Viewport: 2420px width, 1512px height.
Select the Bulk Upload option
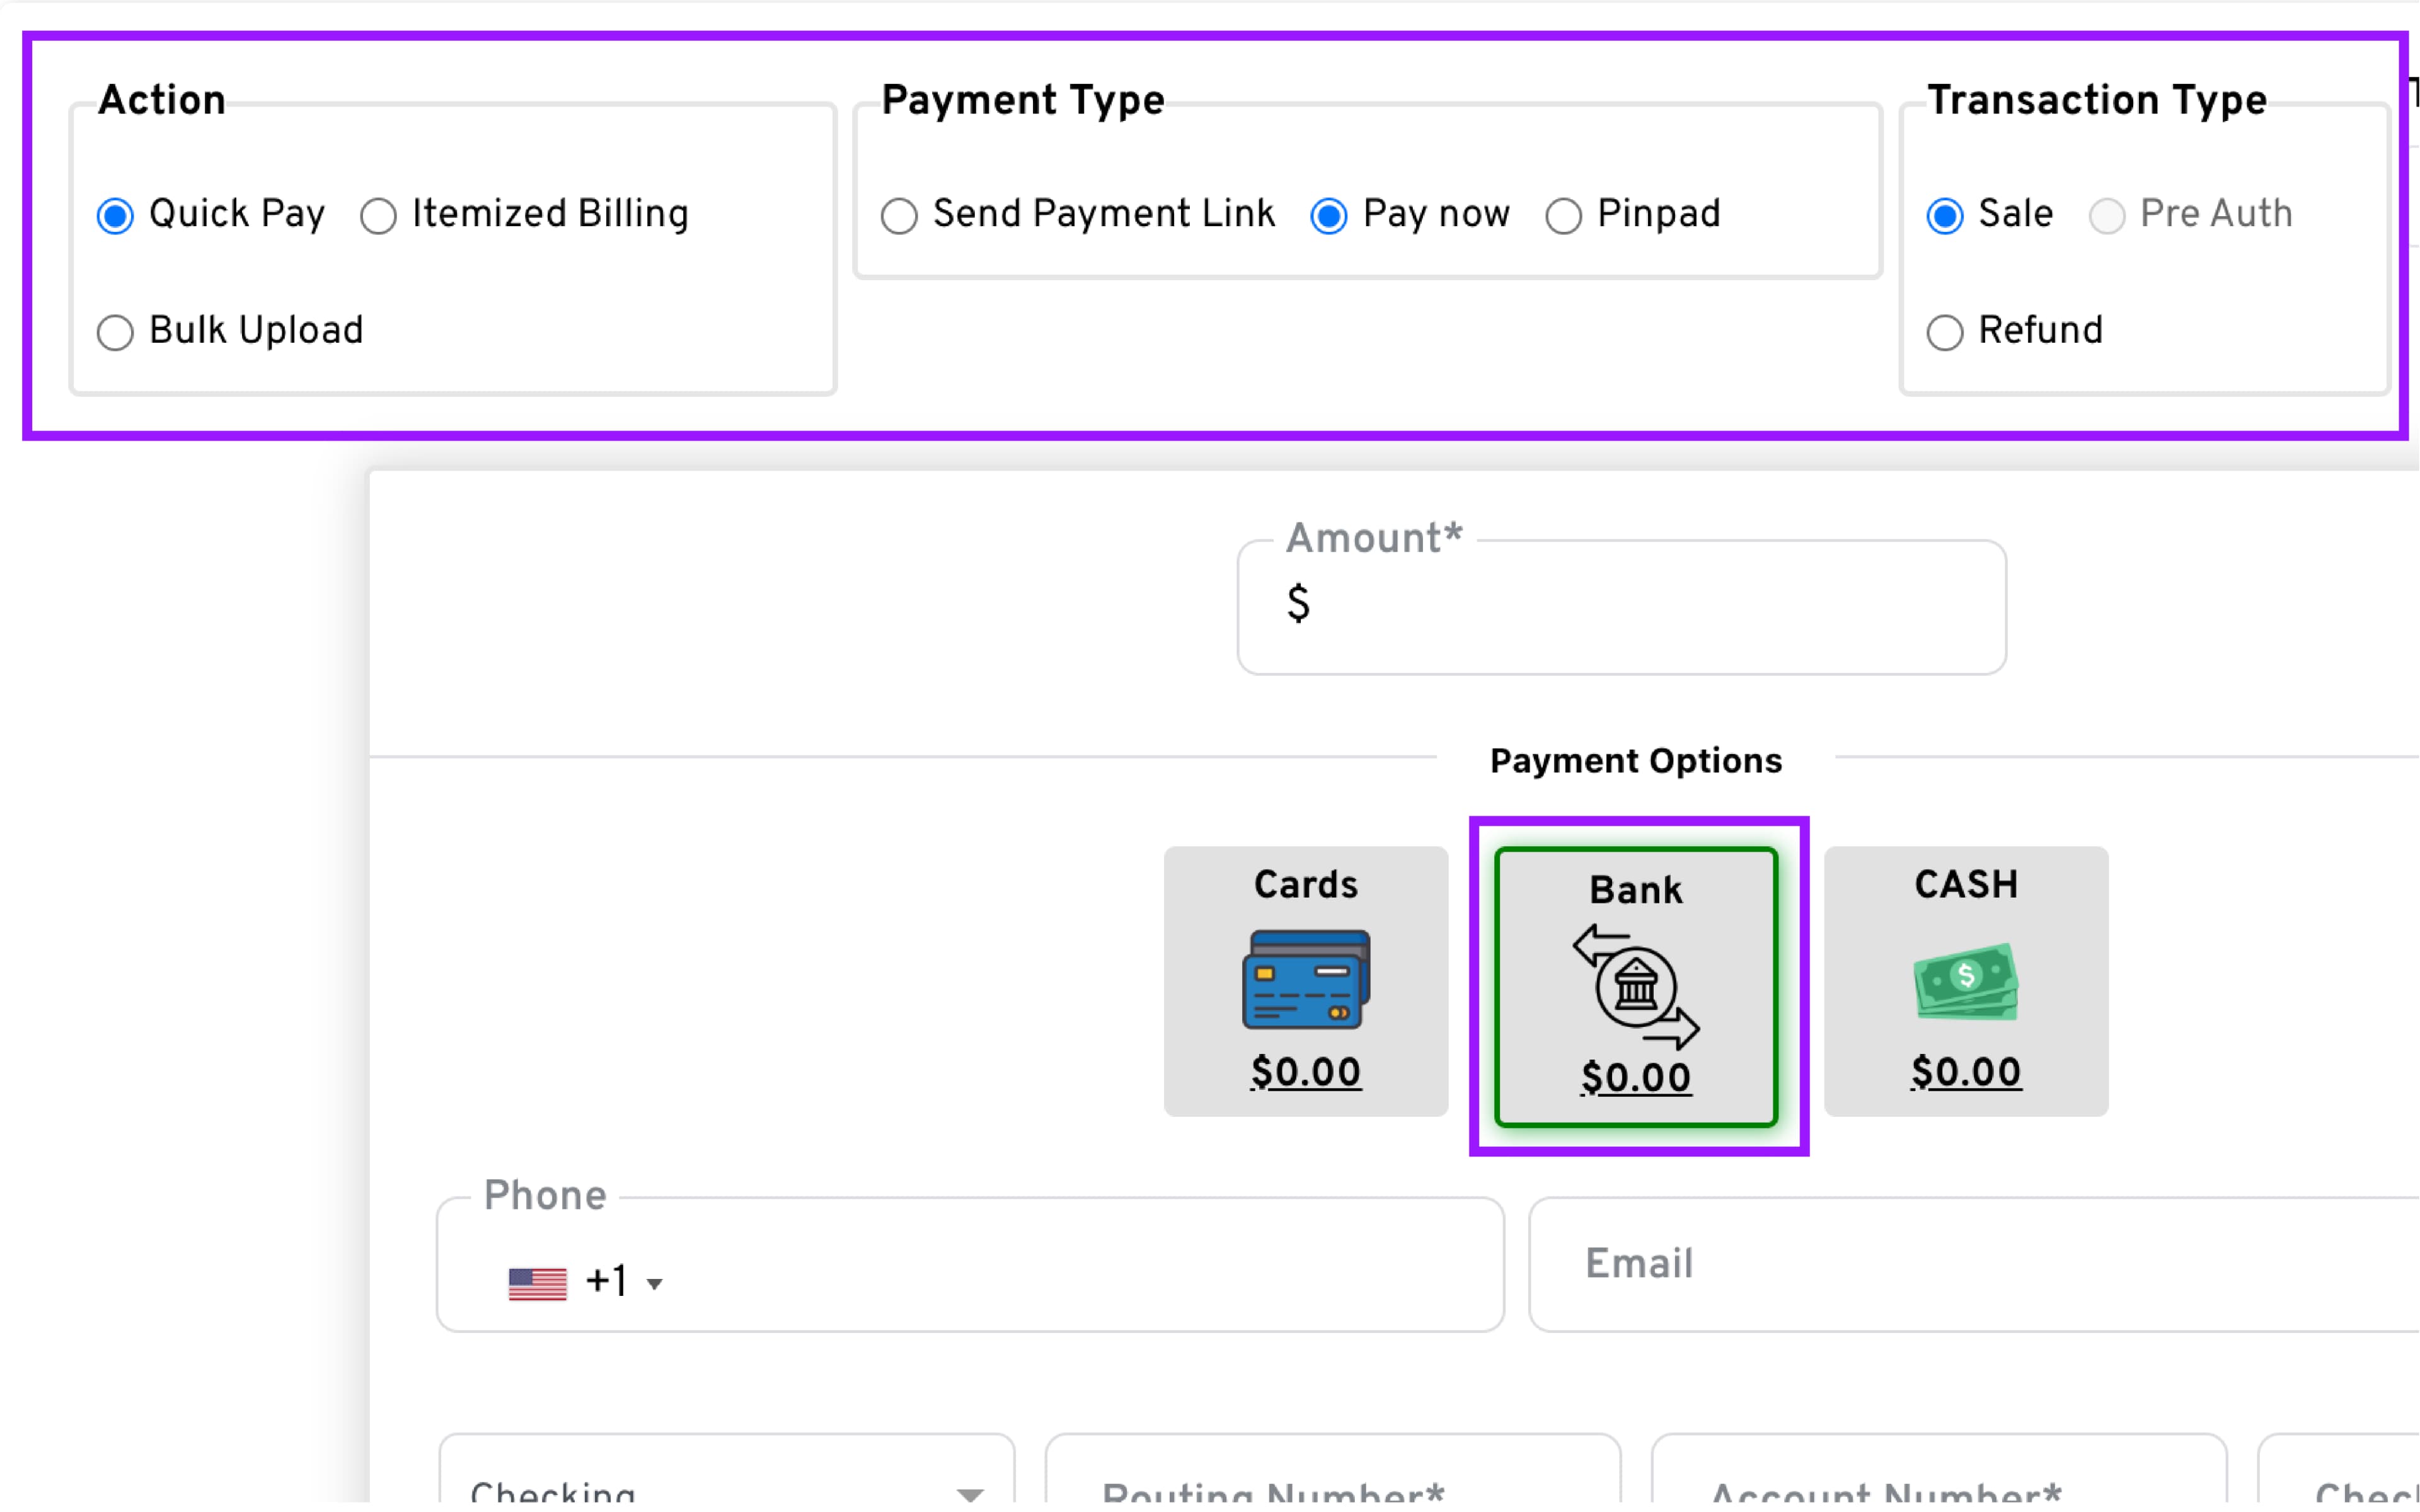point(115,332)
